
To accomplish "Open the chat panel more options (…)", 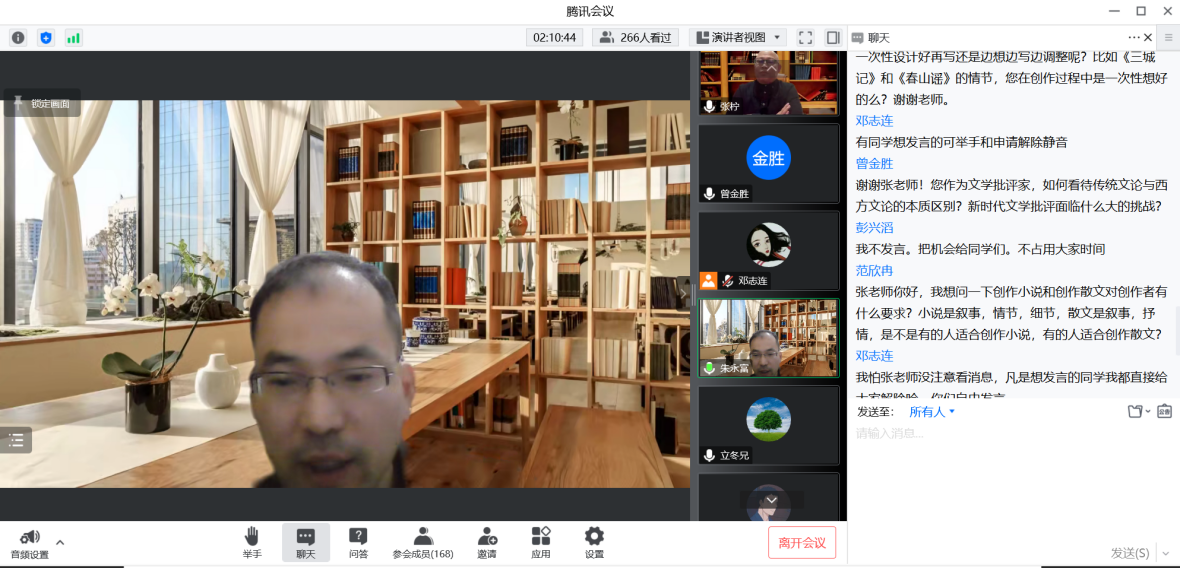I will (x=1134, y=38).
